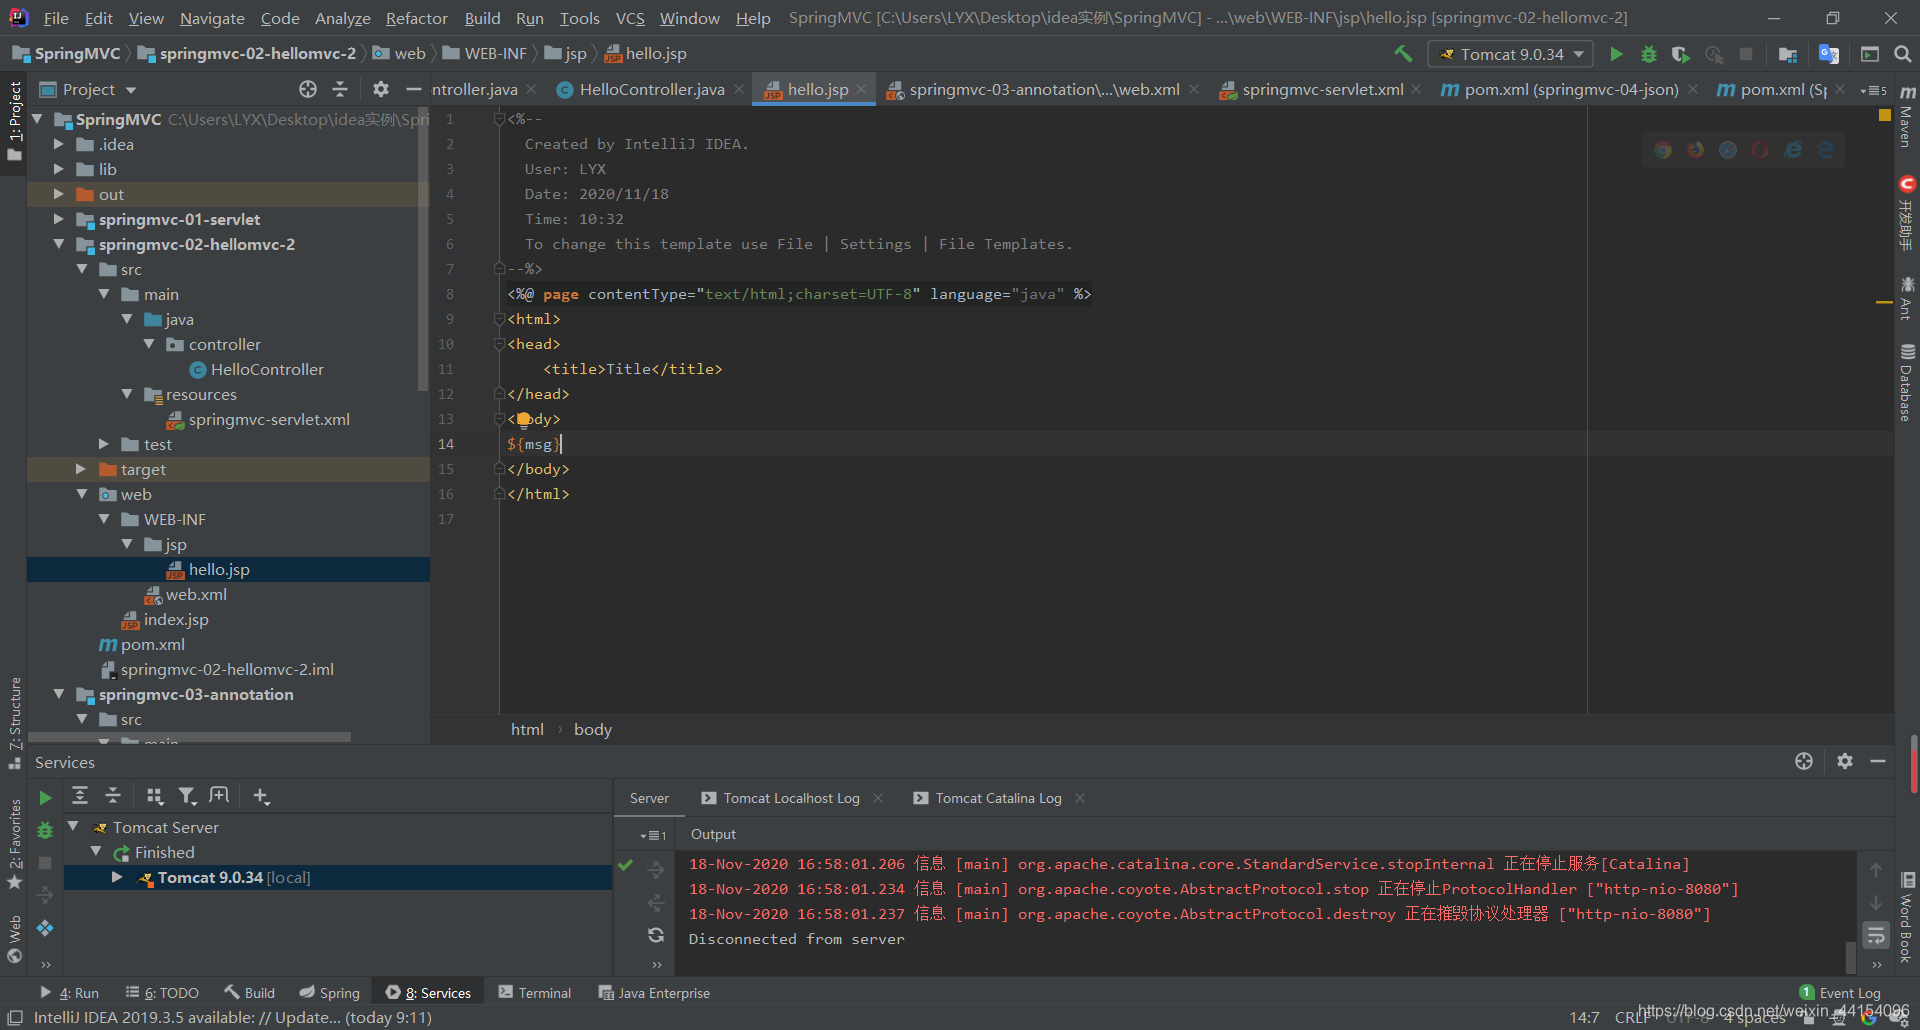This screenshot has height=1030, width=1920.
Task: Click the IDEA update available notification
Action: tap(233, 1018)
